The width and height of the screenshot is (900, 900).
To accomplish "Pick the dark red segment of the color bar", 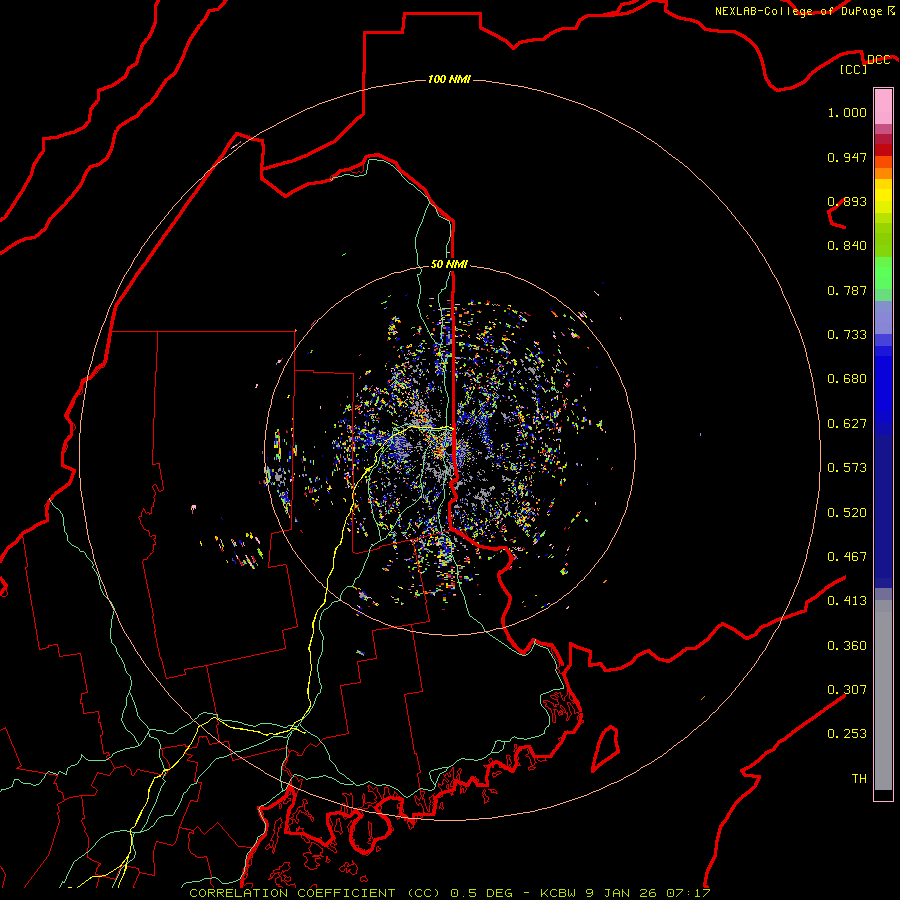I will (883, 150).
